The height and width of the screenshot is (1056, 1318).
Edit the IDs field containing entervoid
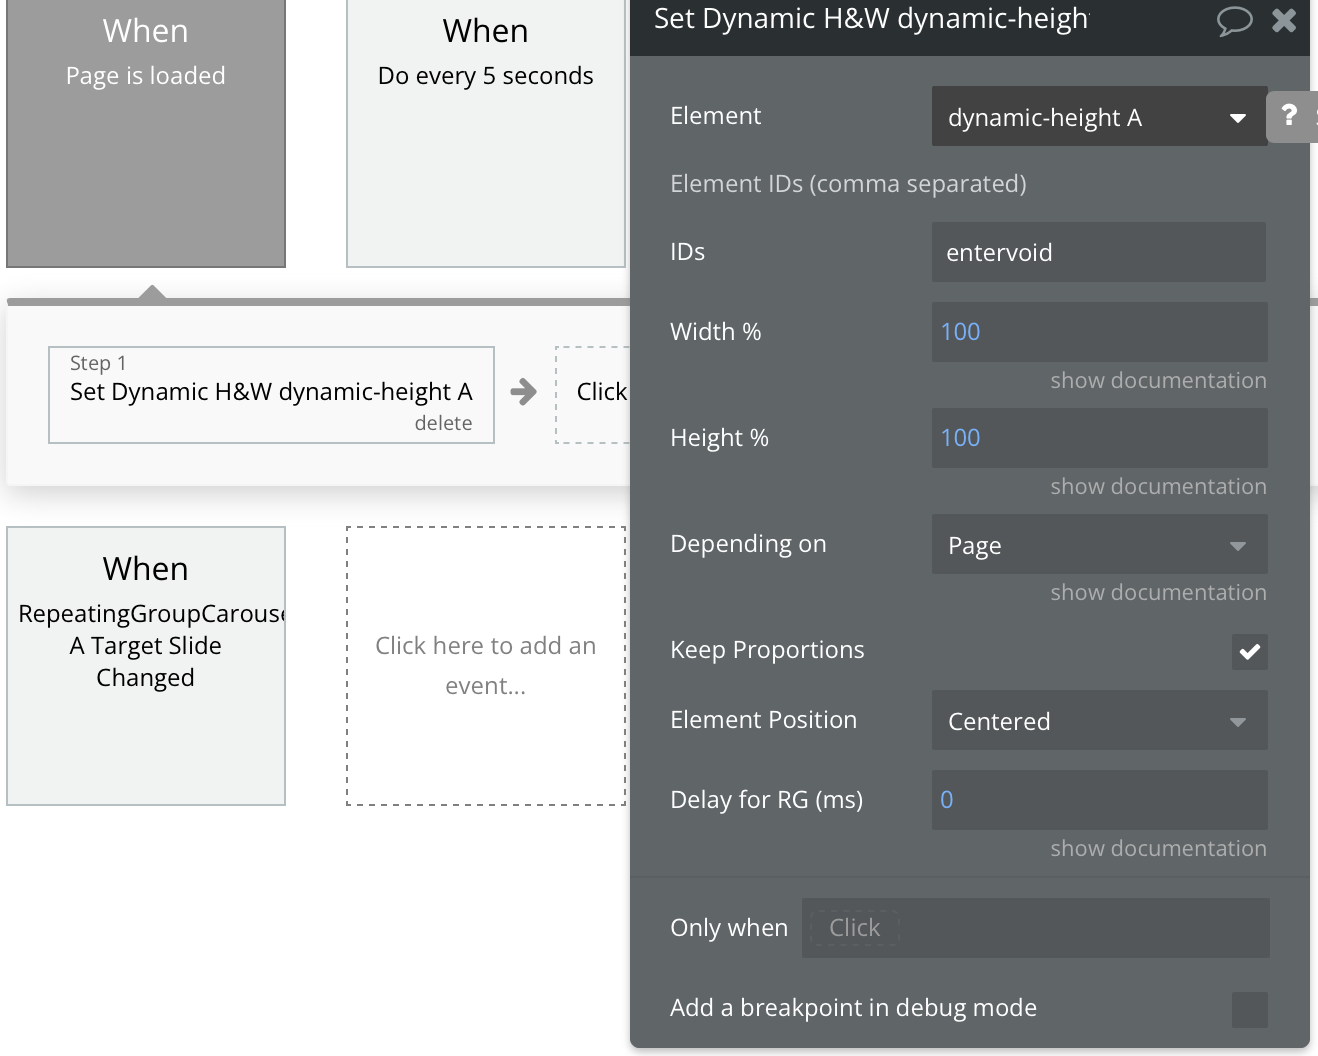click(1098, 252)
